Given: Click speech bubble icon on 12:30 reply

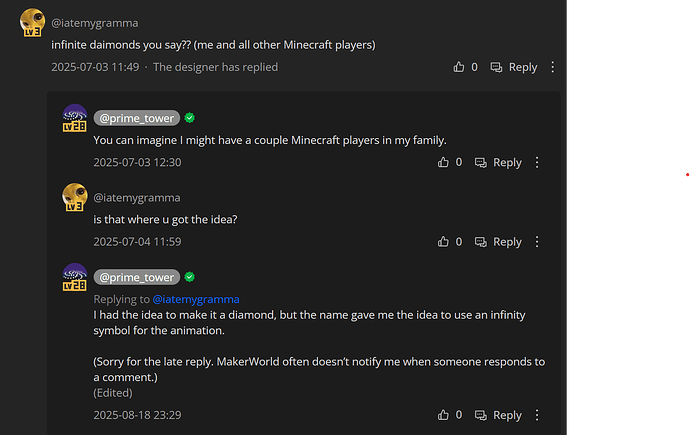Looking at the screenshot, I should coord(481,163).
